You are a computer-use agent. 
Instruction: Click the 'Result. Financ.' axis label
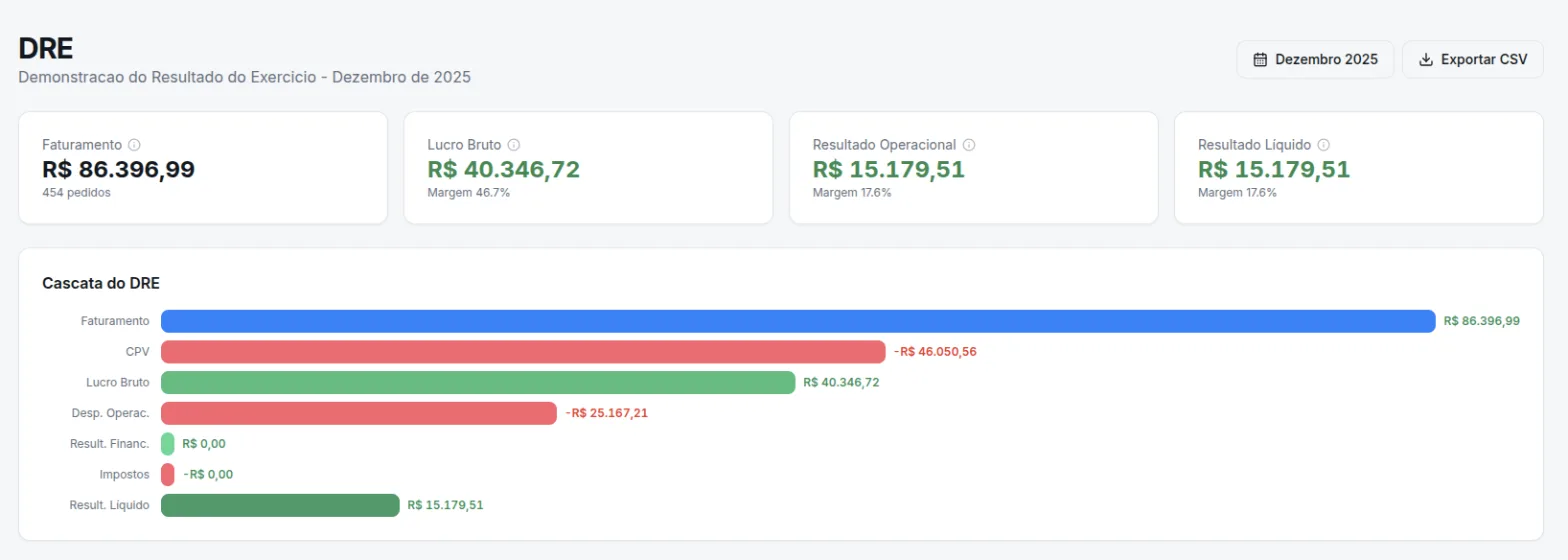click(x=110, y=444)
